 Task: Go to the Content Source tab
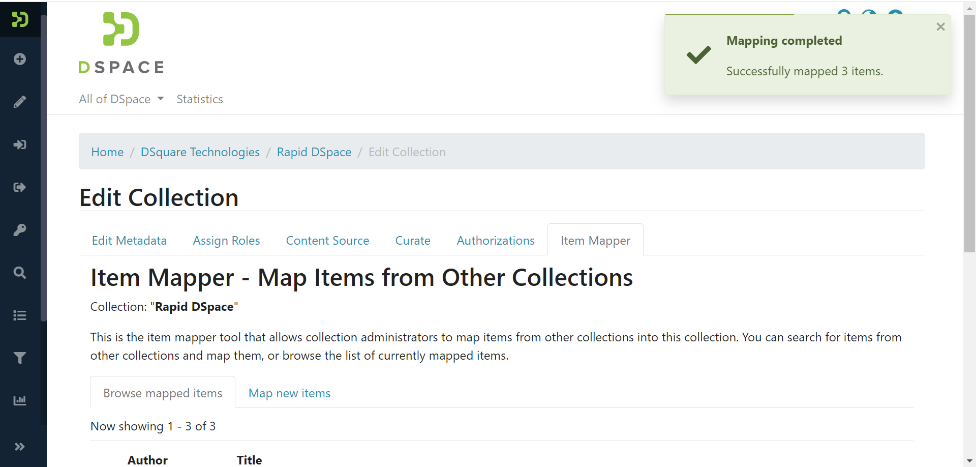point(327,241)
